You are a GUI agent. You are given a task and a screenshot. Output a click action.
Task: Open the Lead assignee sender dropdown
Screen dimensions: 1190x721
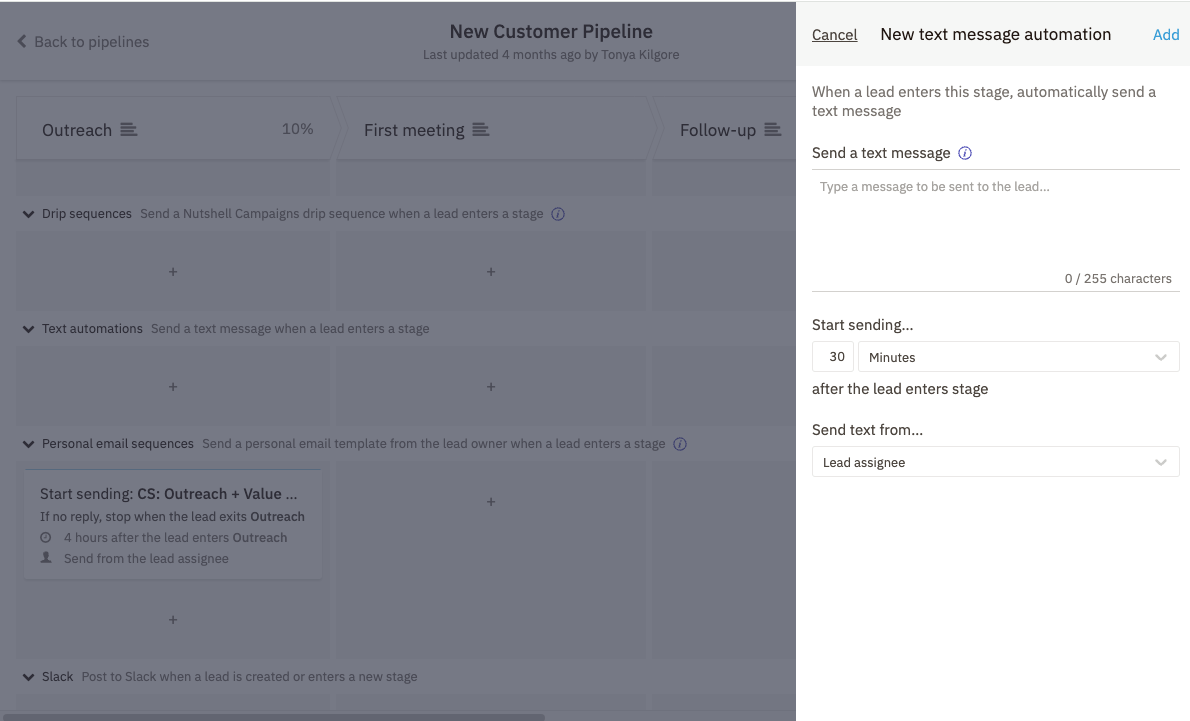995,462
